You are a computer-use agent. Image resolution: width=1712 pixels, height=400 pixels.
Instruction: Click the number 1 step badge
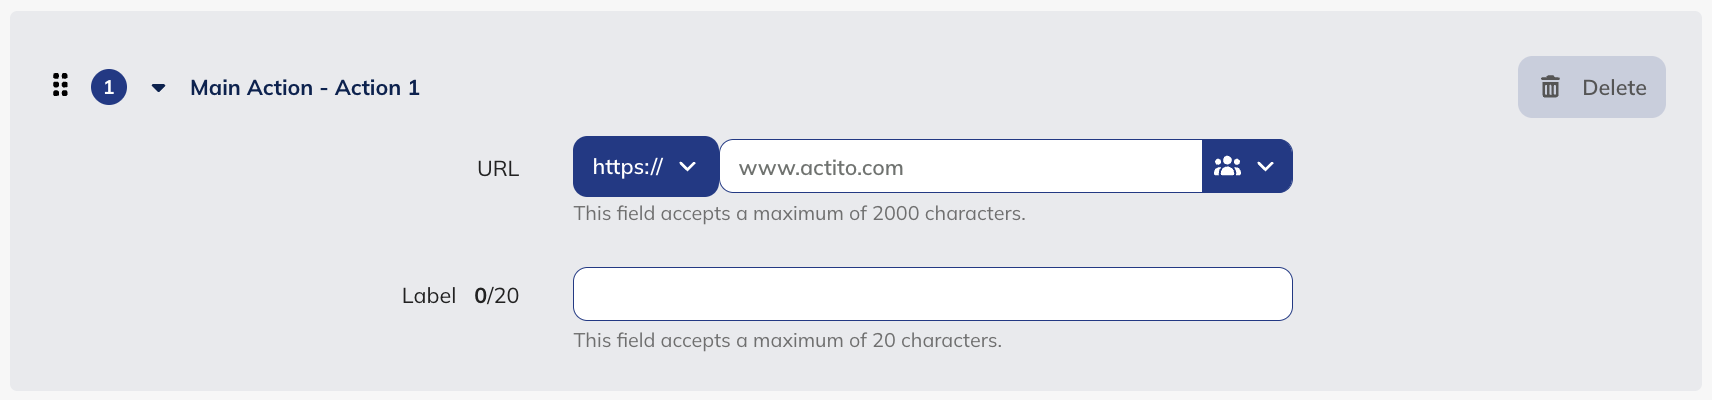coord(109,87)
